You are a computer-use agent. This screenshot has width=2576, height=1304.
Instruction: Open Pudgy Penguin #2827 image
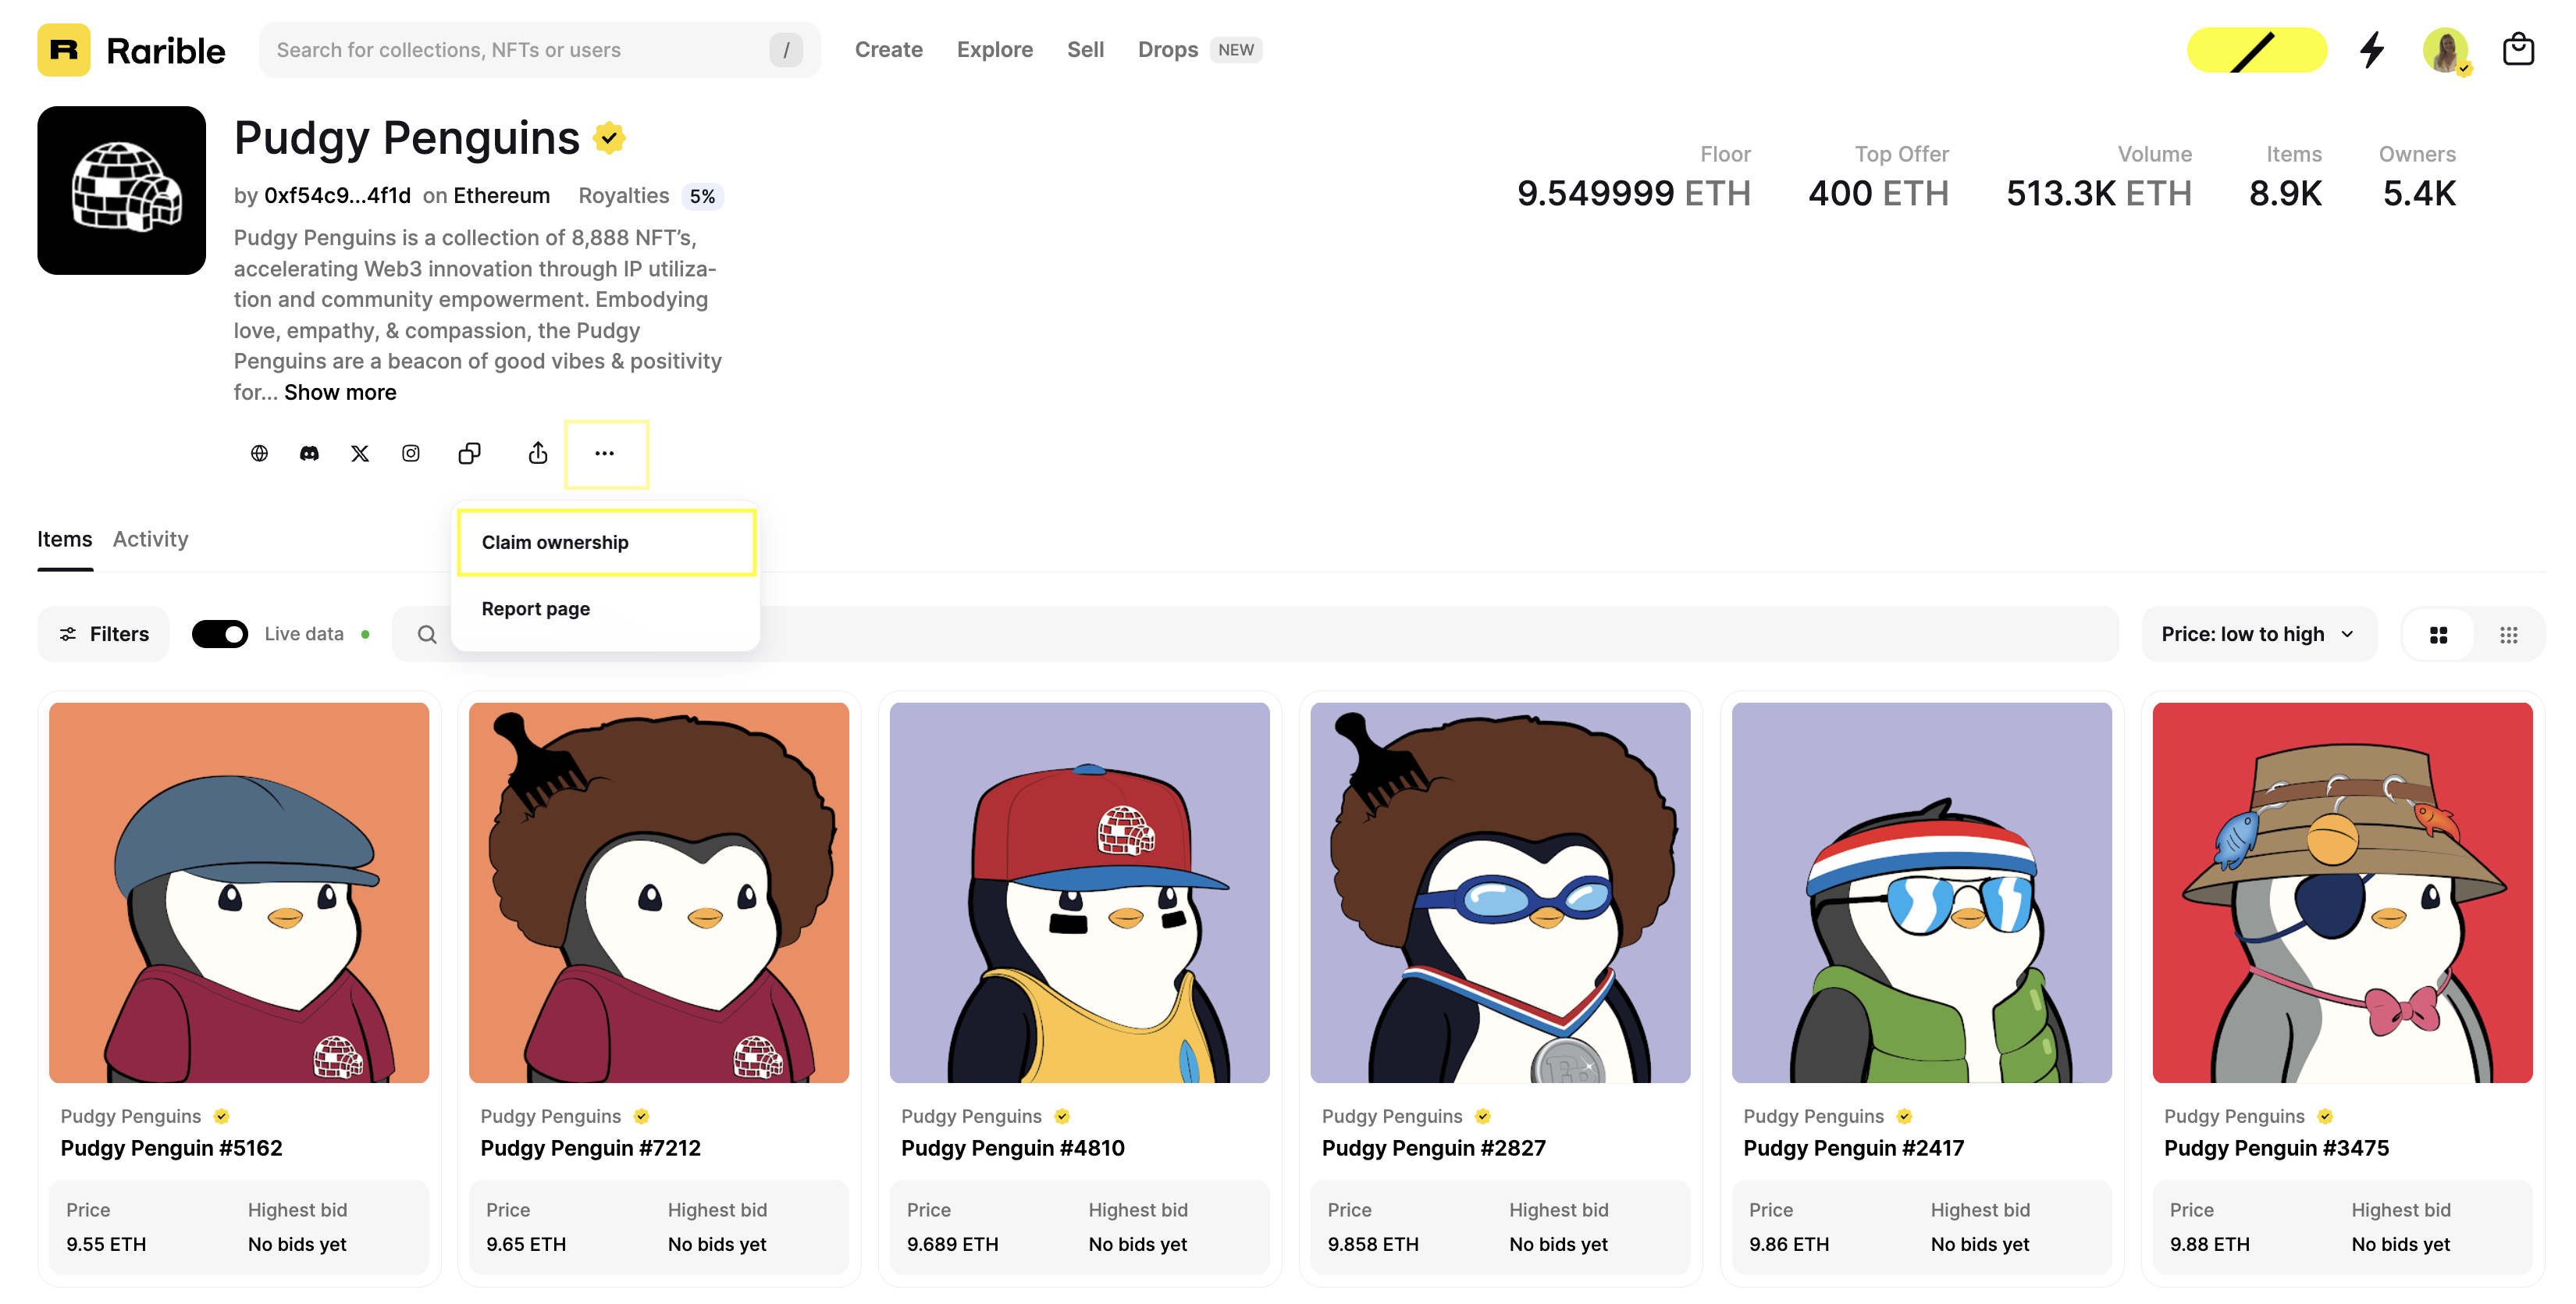click(x=1500, y=892)
